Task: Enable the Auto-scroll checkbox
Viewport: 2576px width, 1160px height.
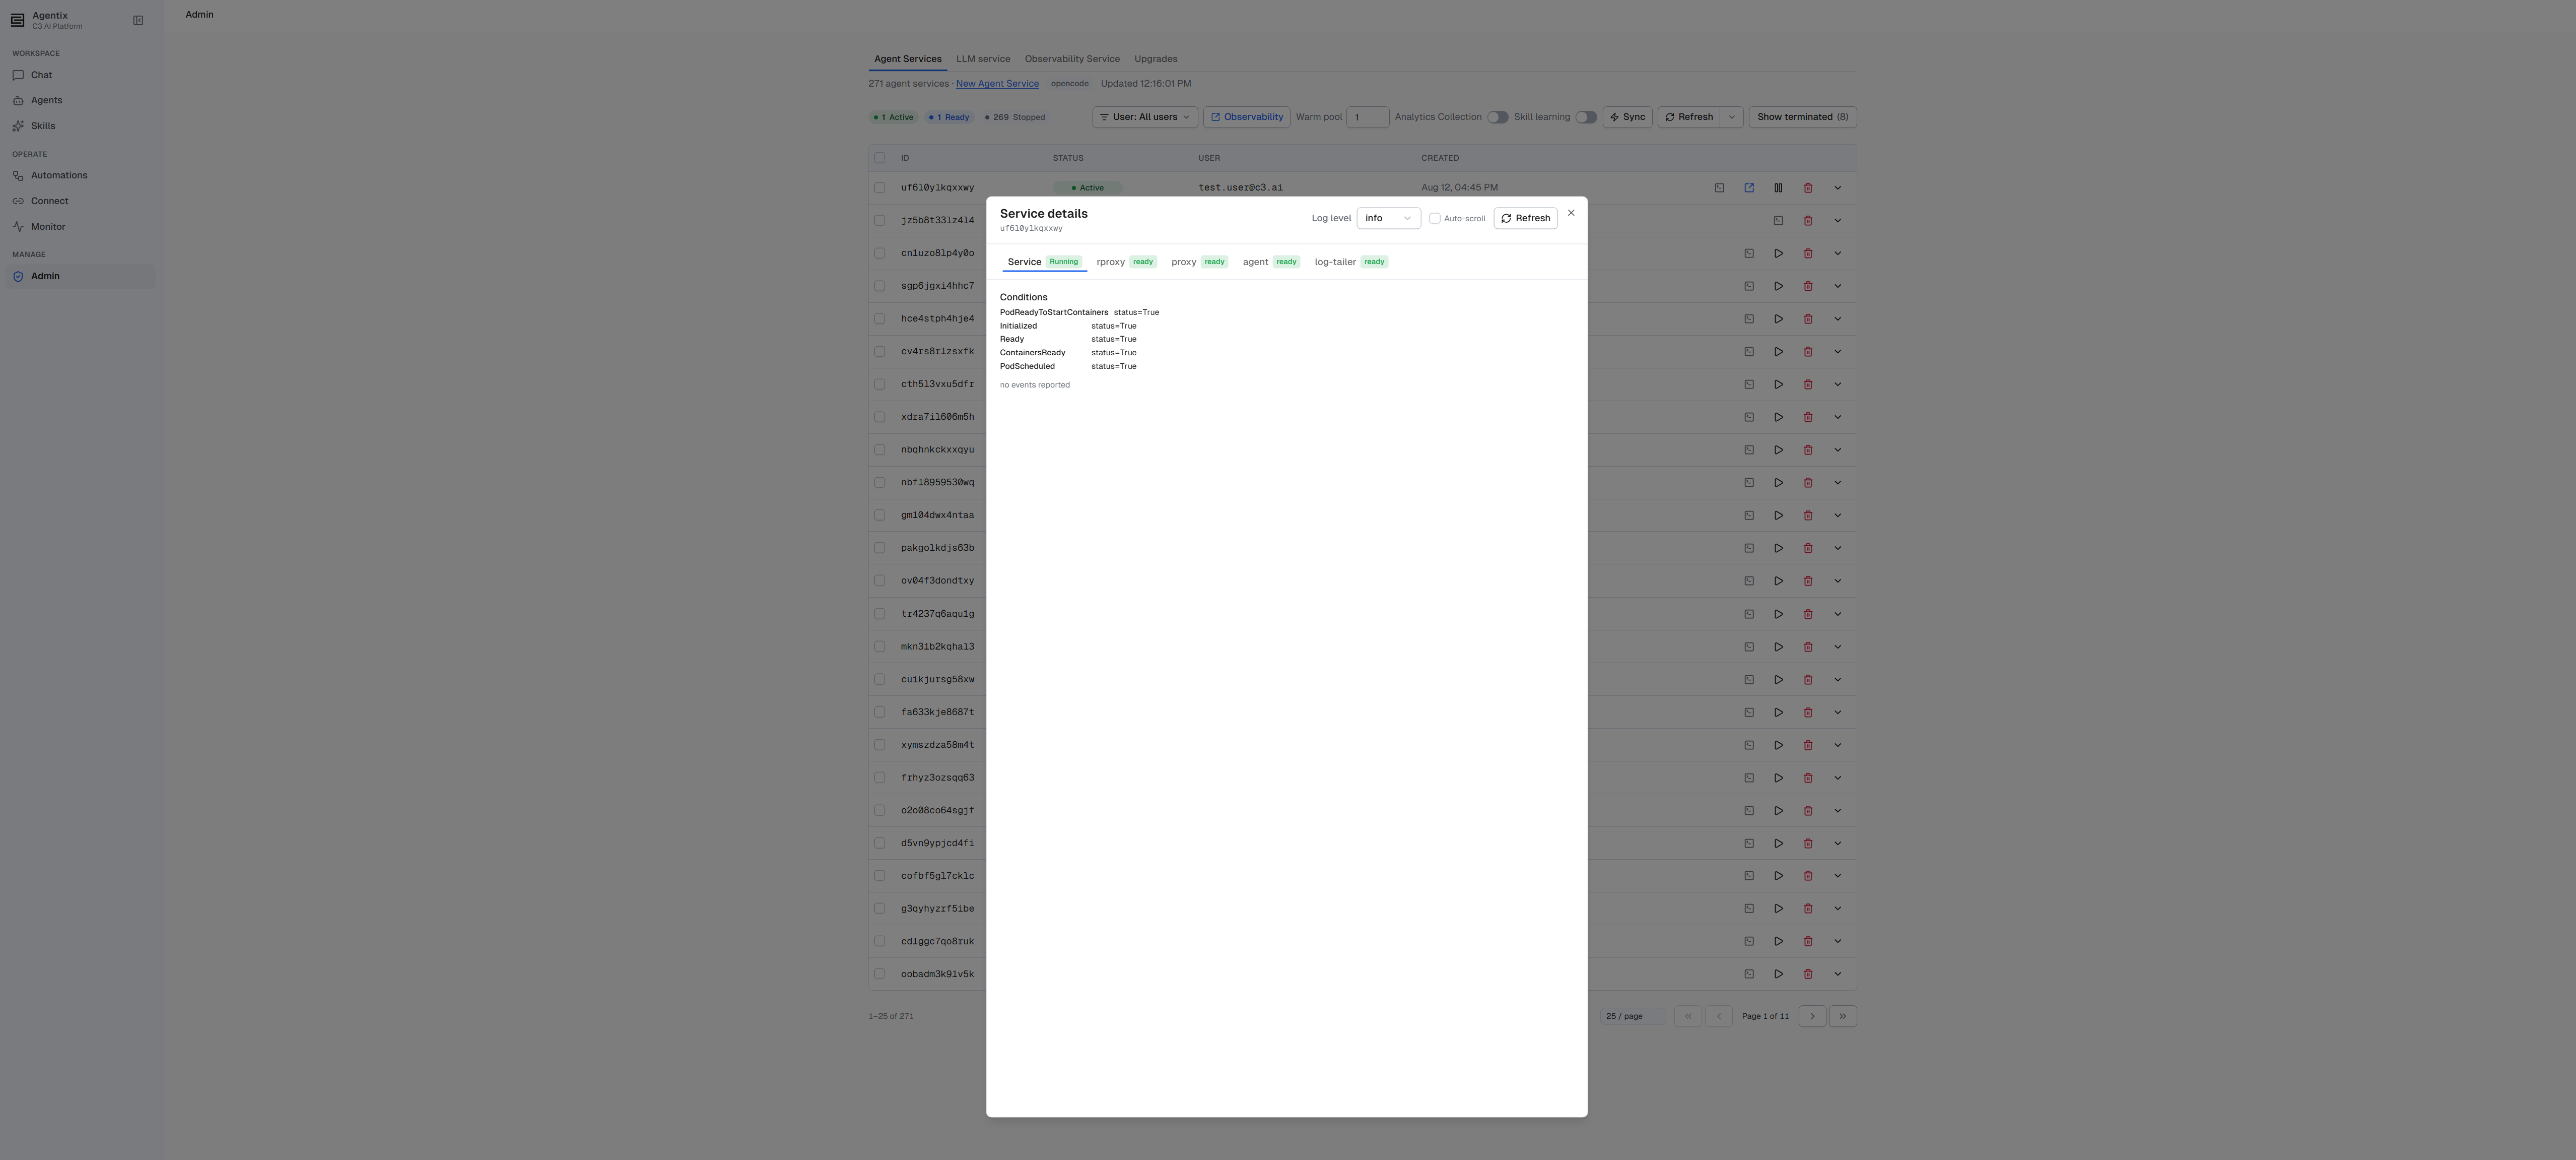Action: click(x=1434, y=218)
